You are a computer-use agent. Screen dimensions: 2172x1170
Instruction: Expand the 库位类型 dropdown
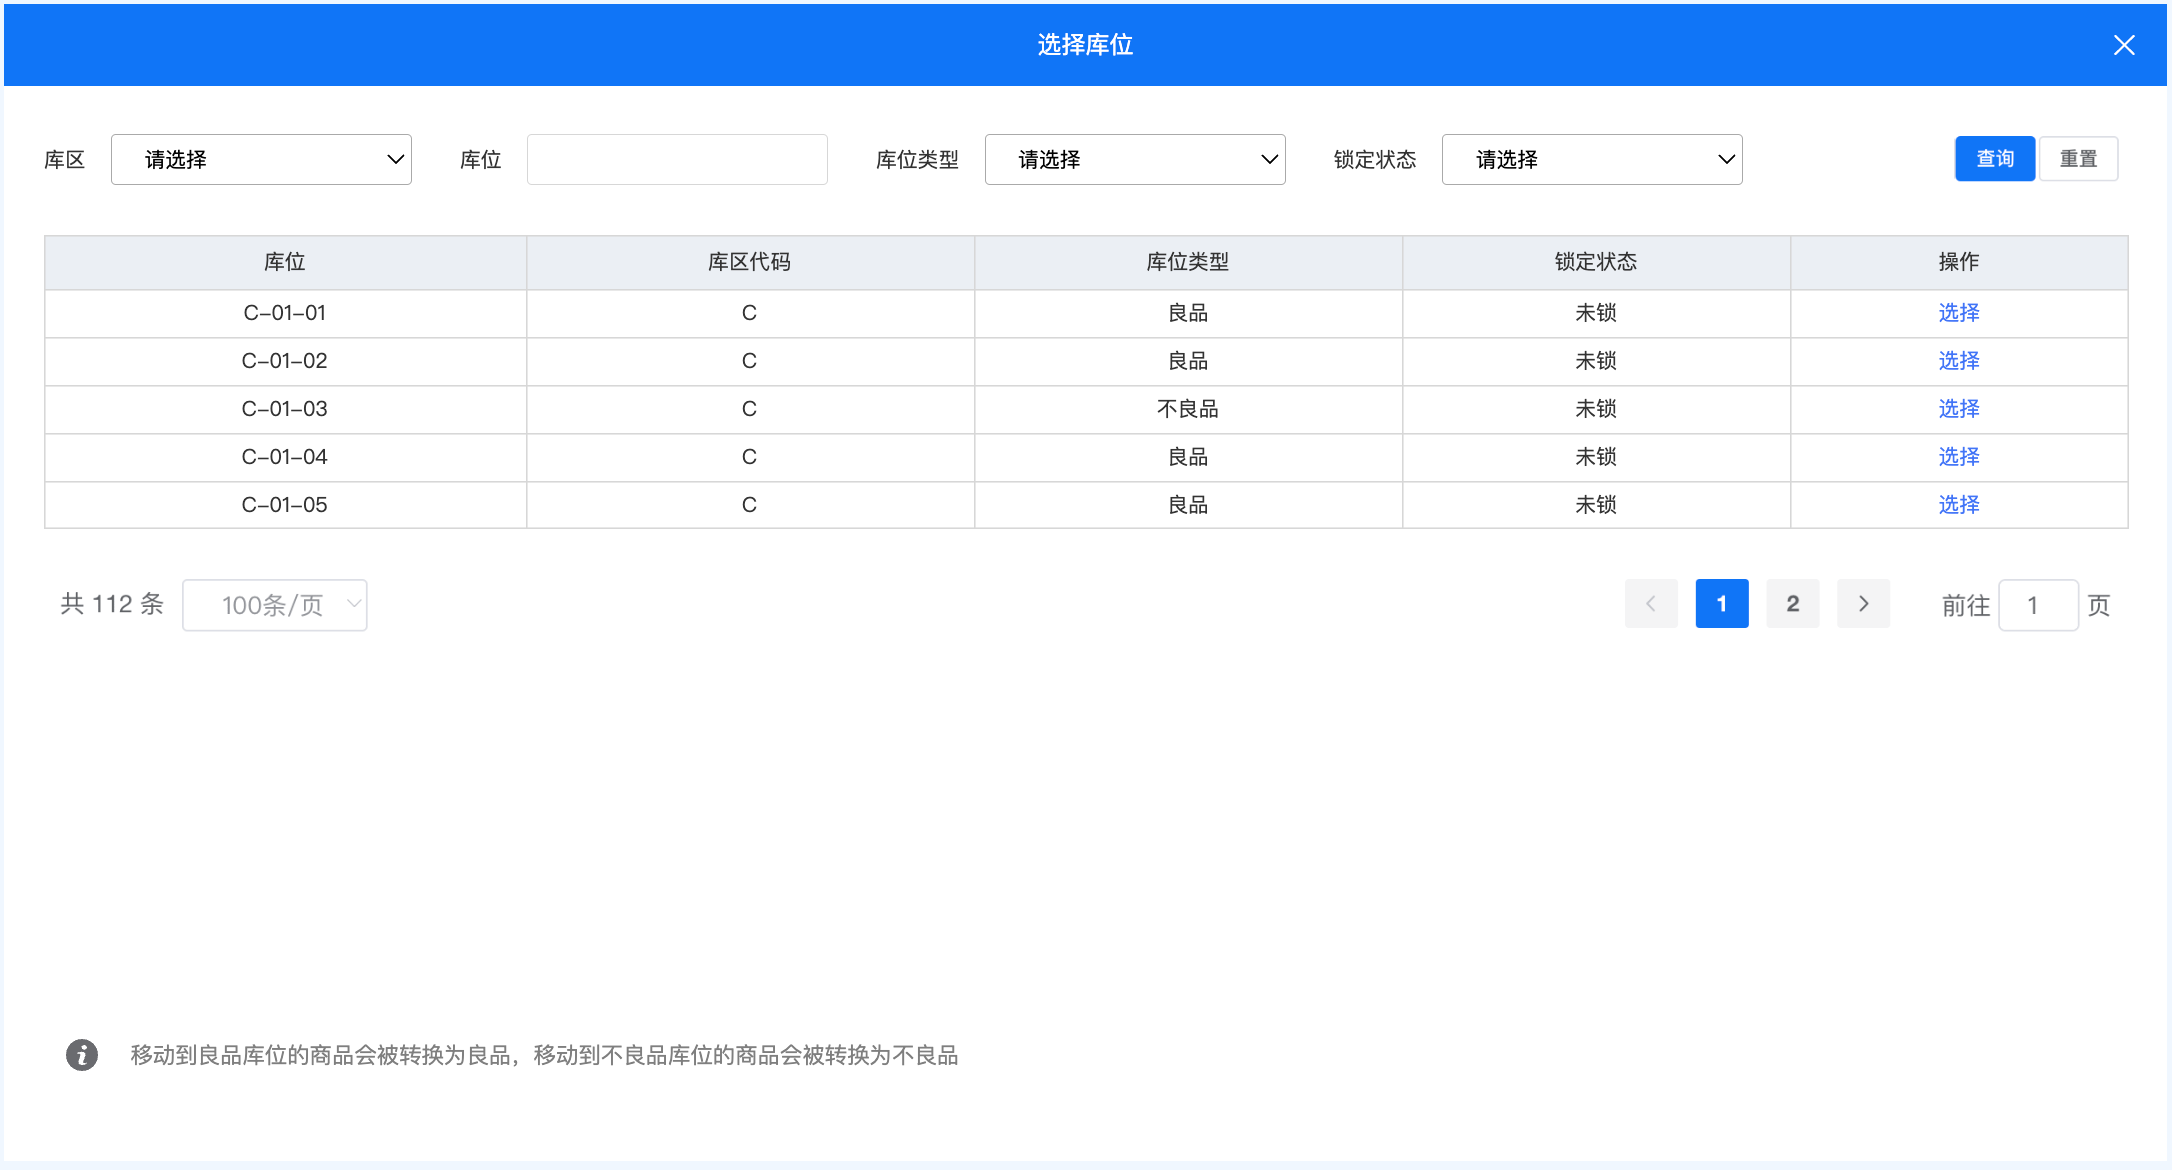pos(1135,160)
